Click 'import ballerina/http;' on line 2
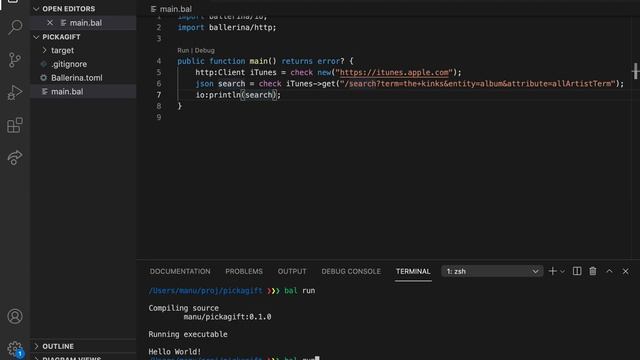Screen dimensions: 640x360 point(227,27)
